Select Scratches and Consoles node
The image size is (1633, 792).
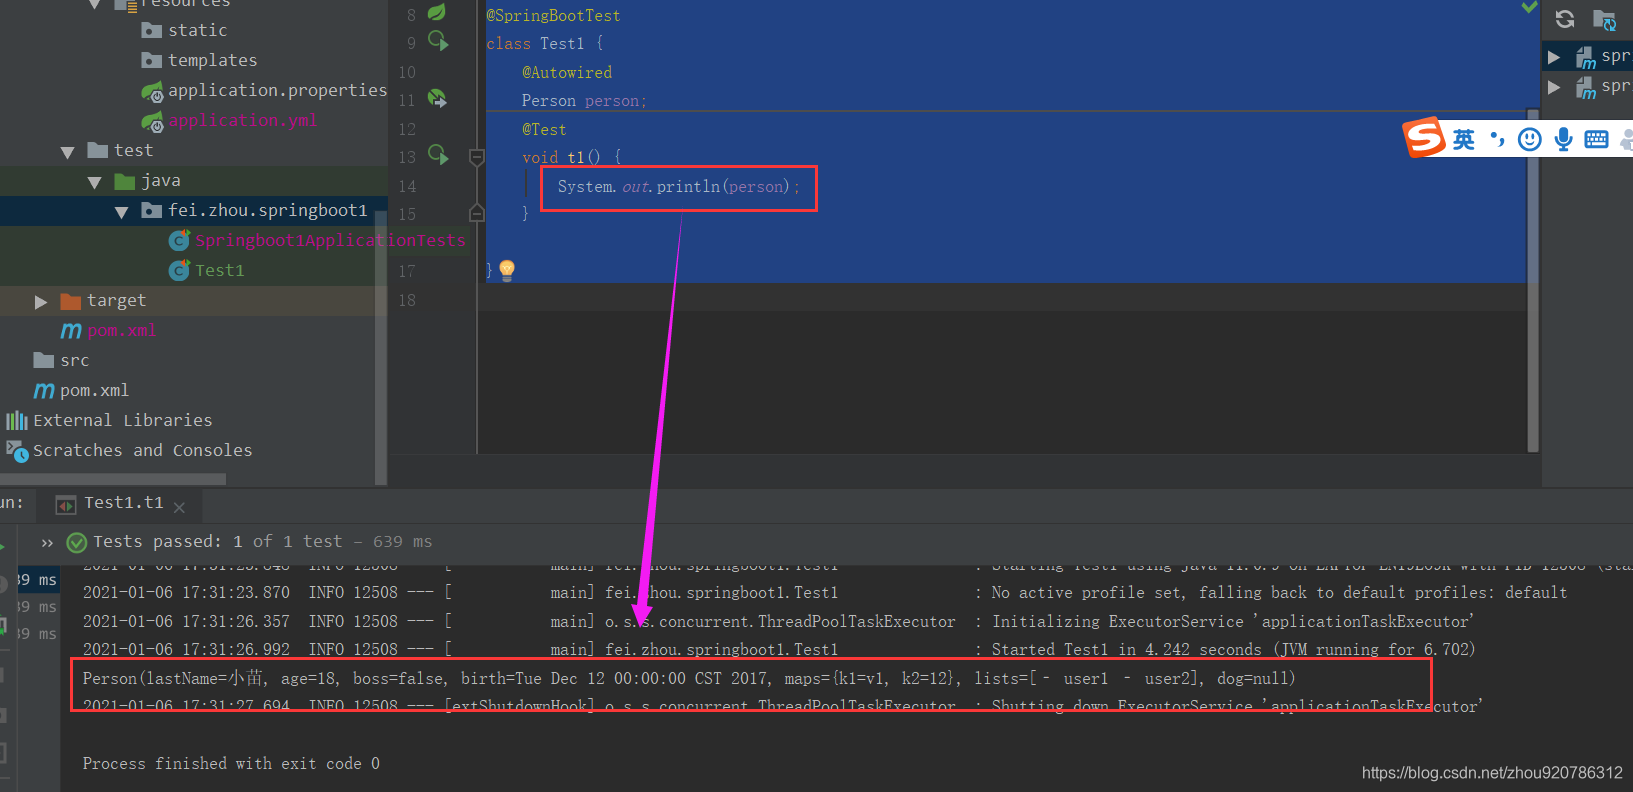(x=142, y=450)
